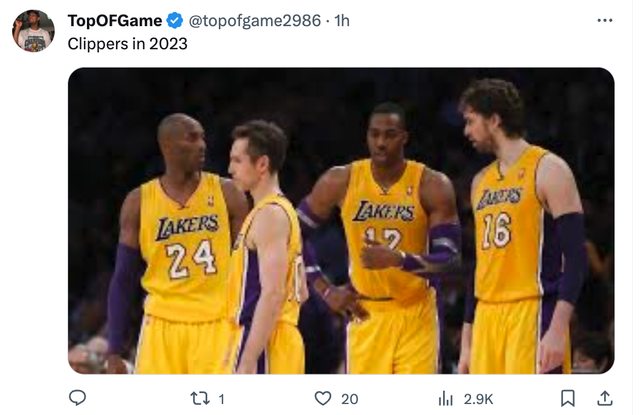Click the retweet count of 1

pyautogui.click(x=221, y=398)
